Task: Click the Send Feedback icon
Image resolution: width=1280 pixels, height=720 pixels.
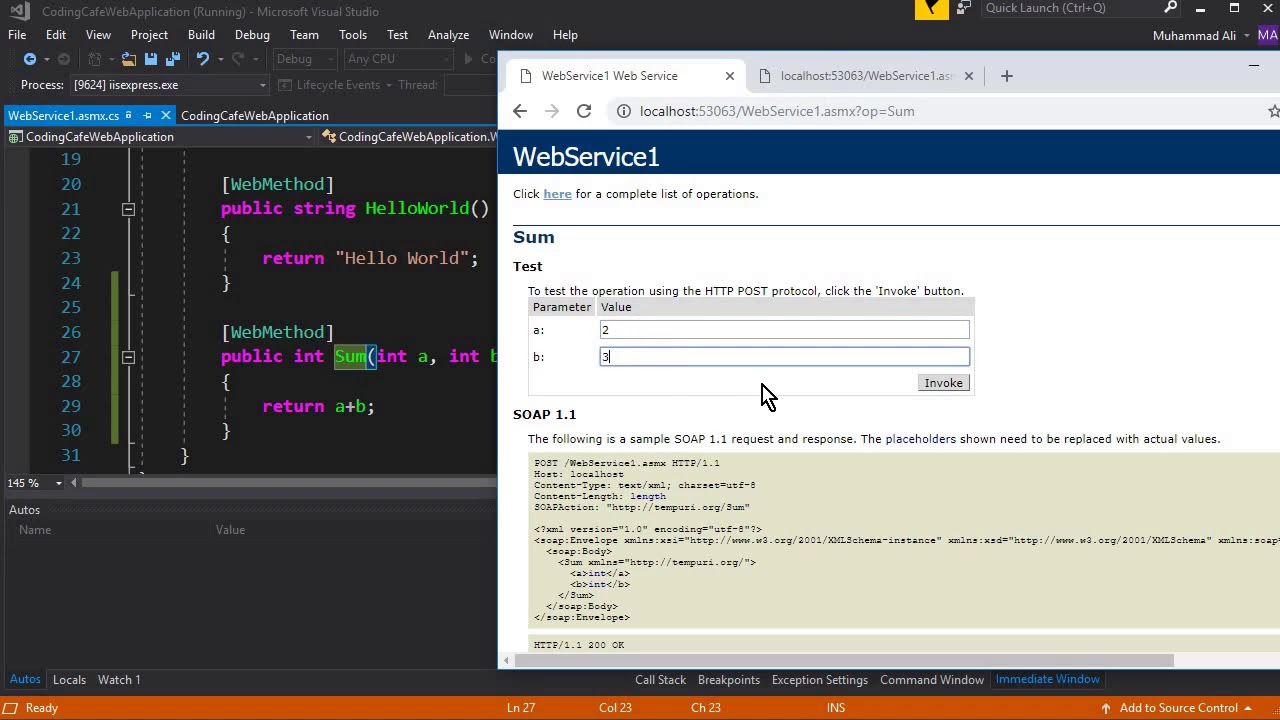Action: (963, 8)
